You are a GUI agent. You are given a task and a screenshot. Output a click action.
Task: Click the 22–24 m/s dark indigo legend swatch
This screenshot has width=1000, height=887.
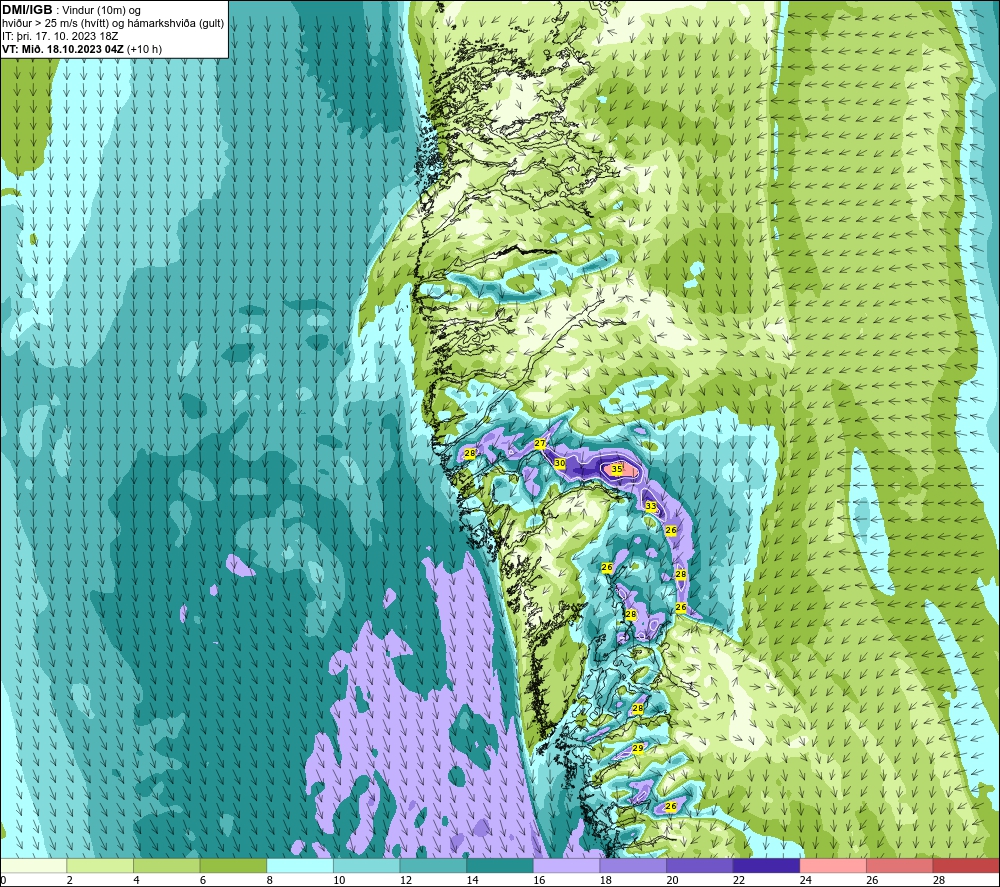coord(767,866)
